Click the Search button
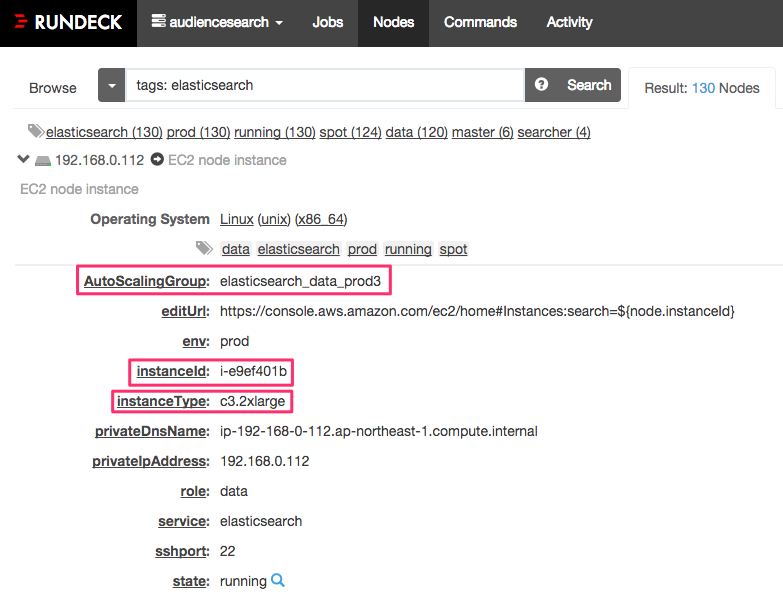Screen dimensions: 783x595 (589, 85)
